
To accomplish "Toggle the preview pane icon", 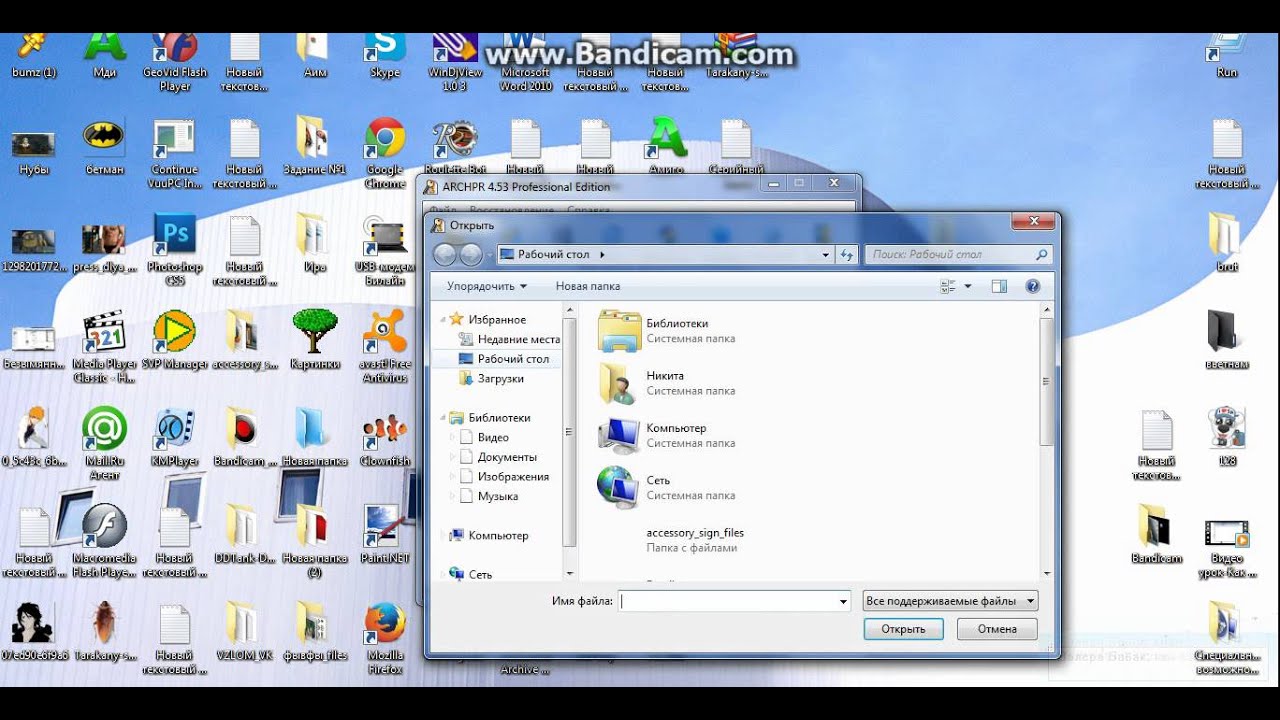I will pos(999,286).
